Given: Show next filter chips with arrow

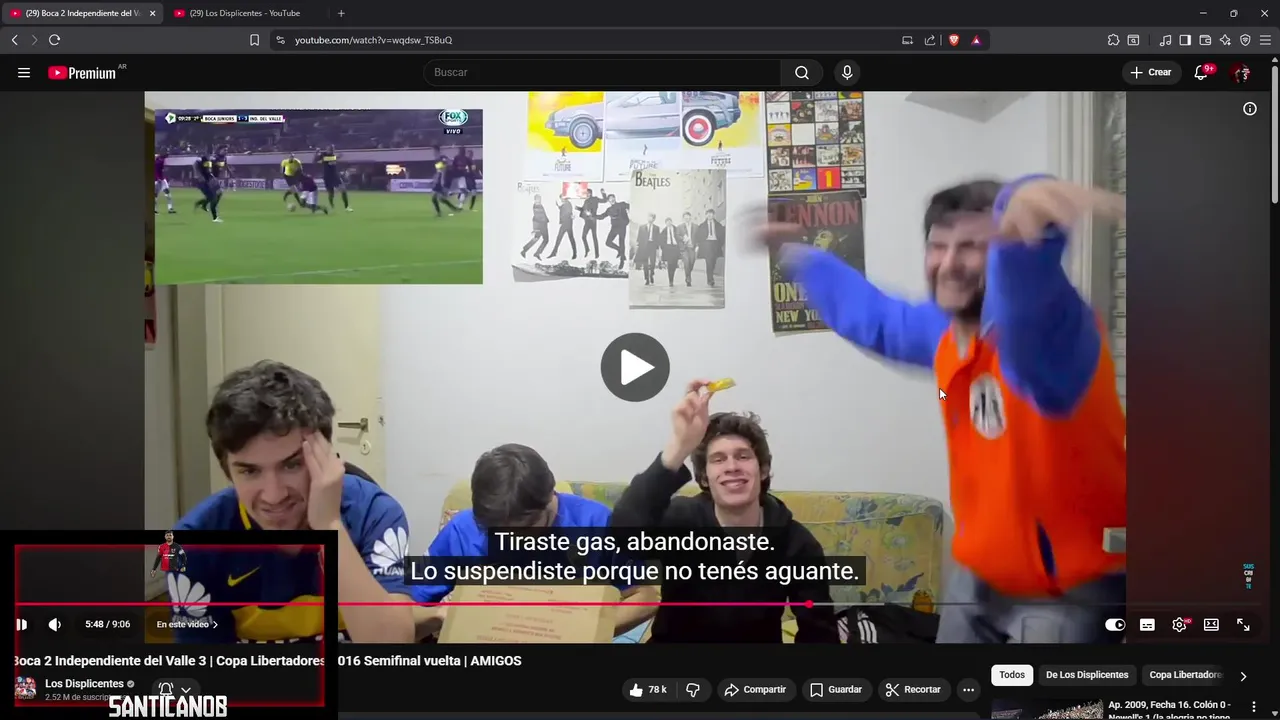Looking at the screenshot, I should (x=1243, y=676).
